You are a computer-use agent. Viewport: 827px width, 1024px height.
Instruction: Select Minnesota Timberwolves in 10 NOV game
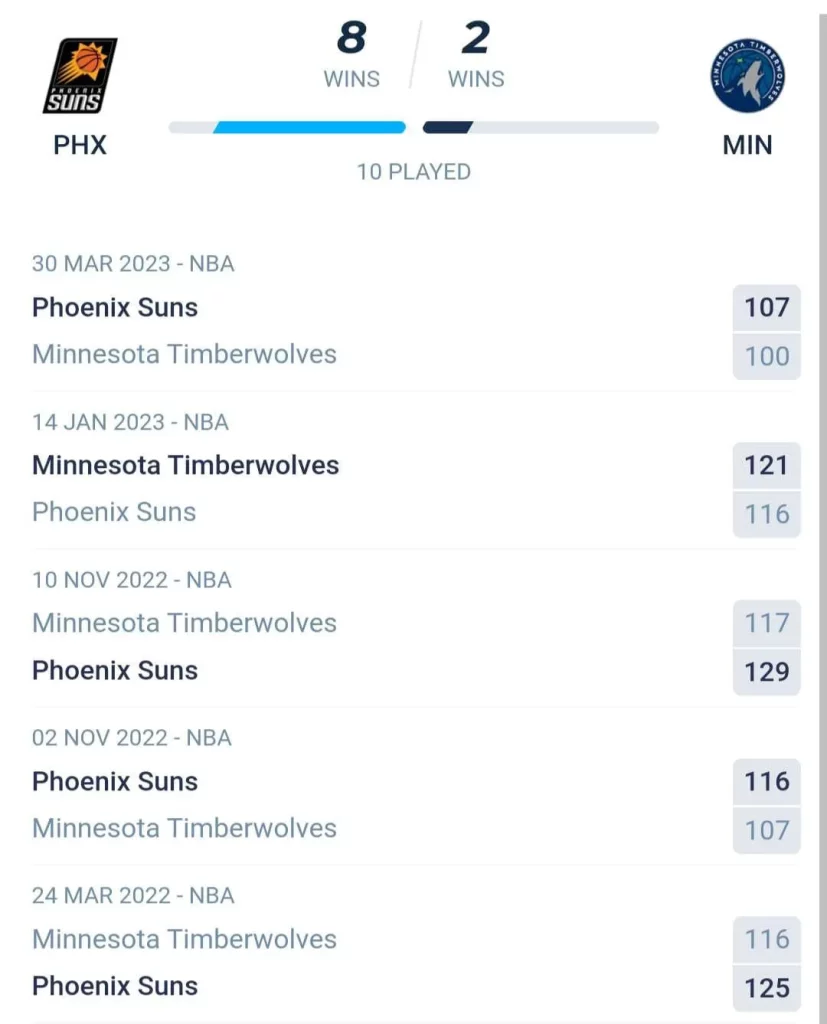185,623
